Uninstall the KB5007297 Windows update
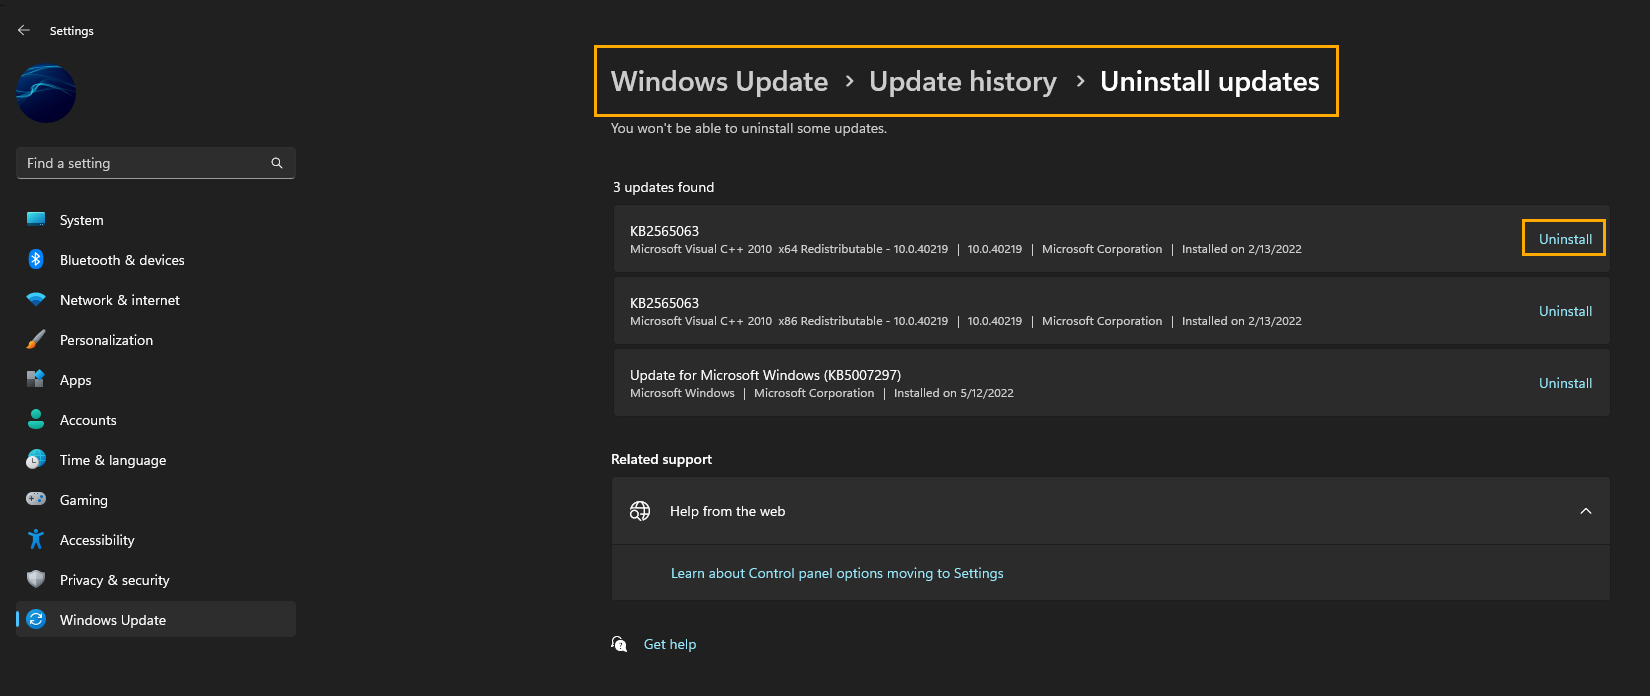The width and height of the screenshot is (1650, 696). (x=1565, y=383)
